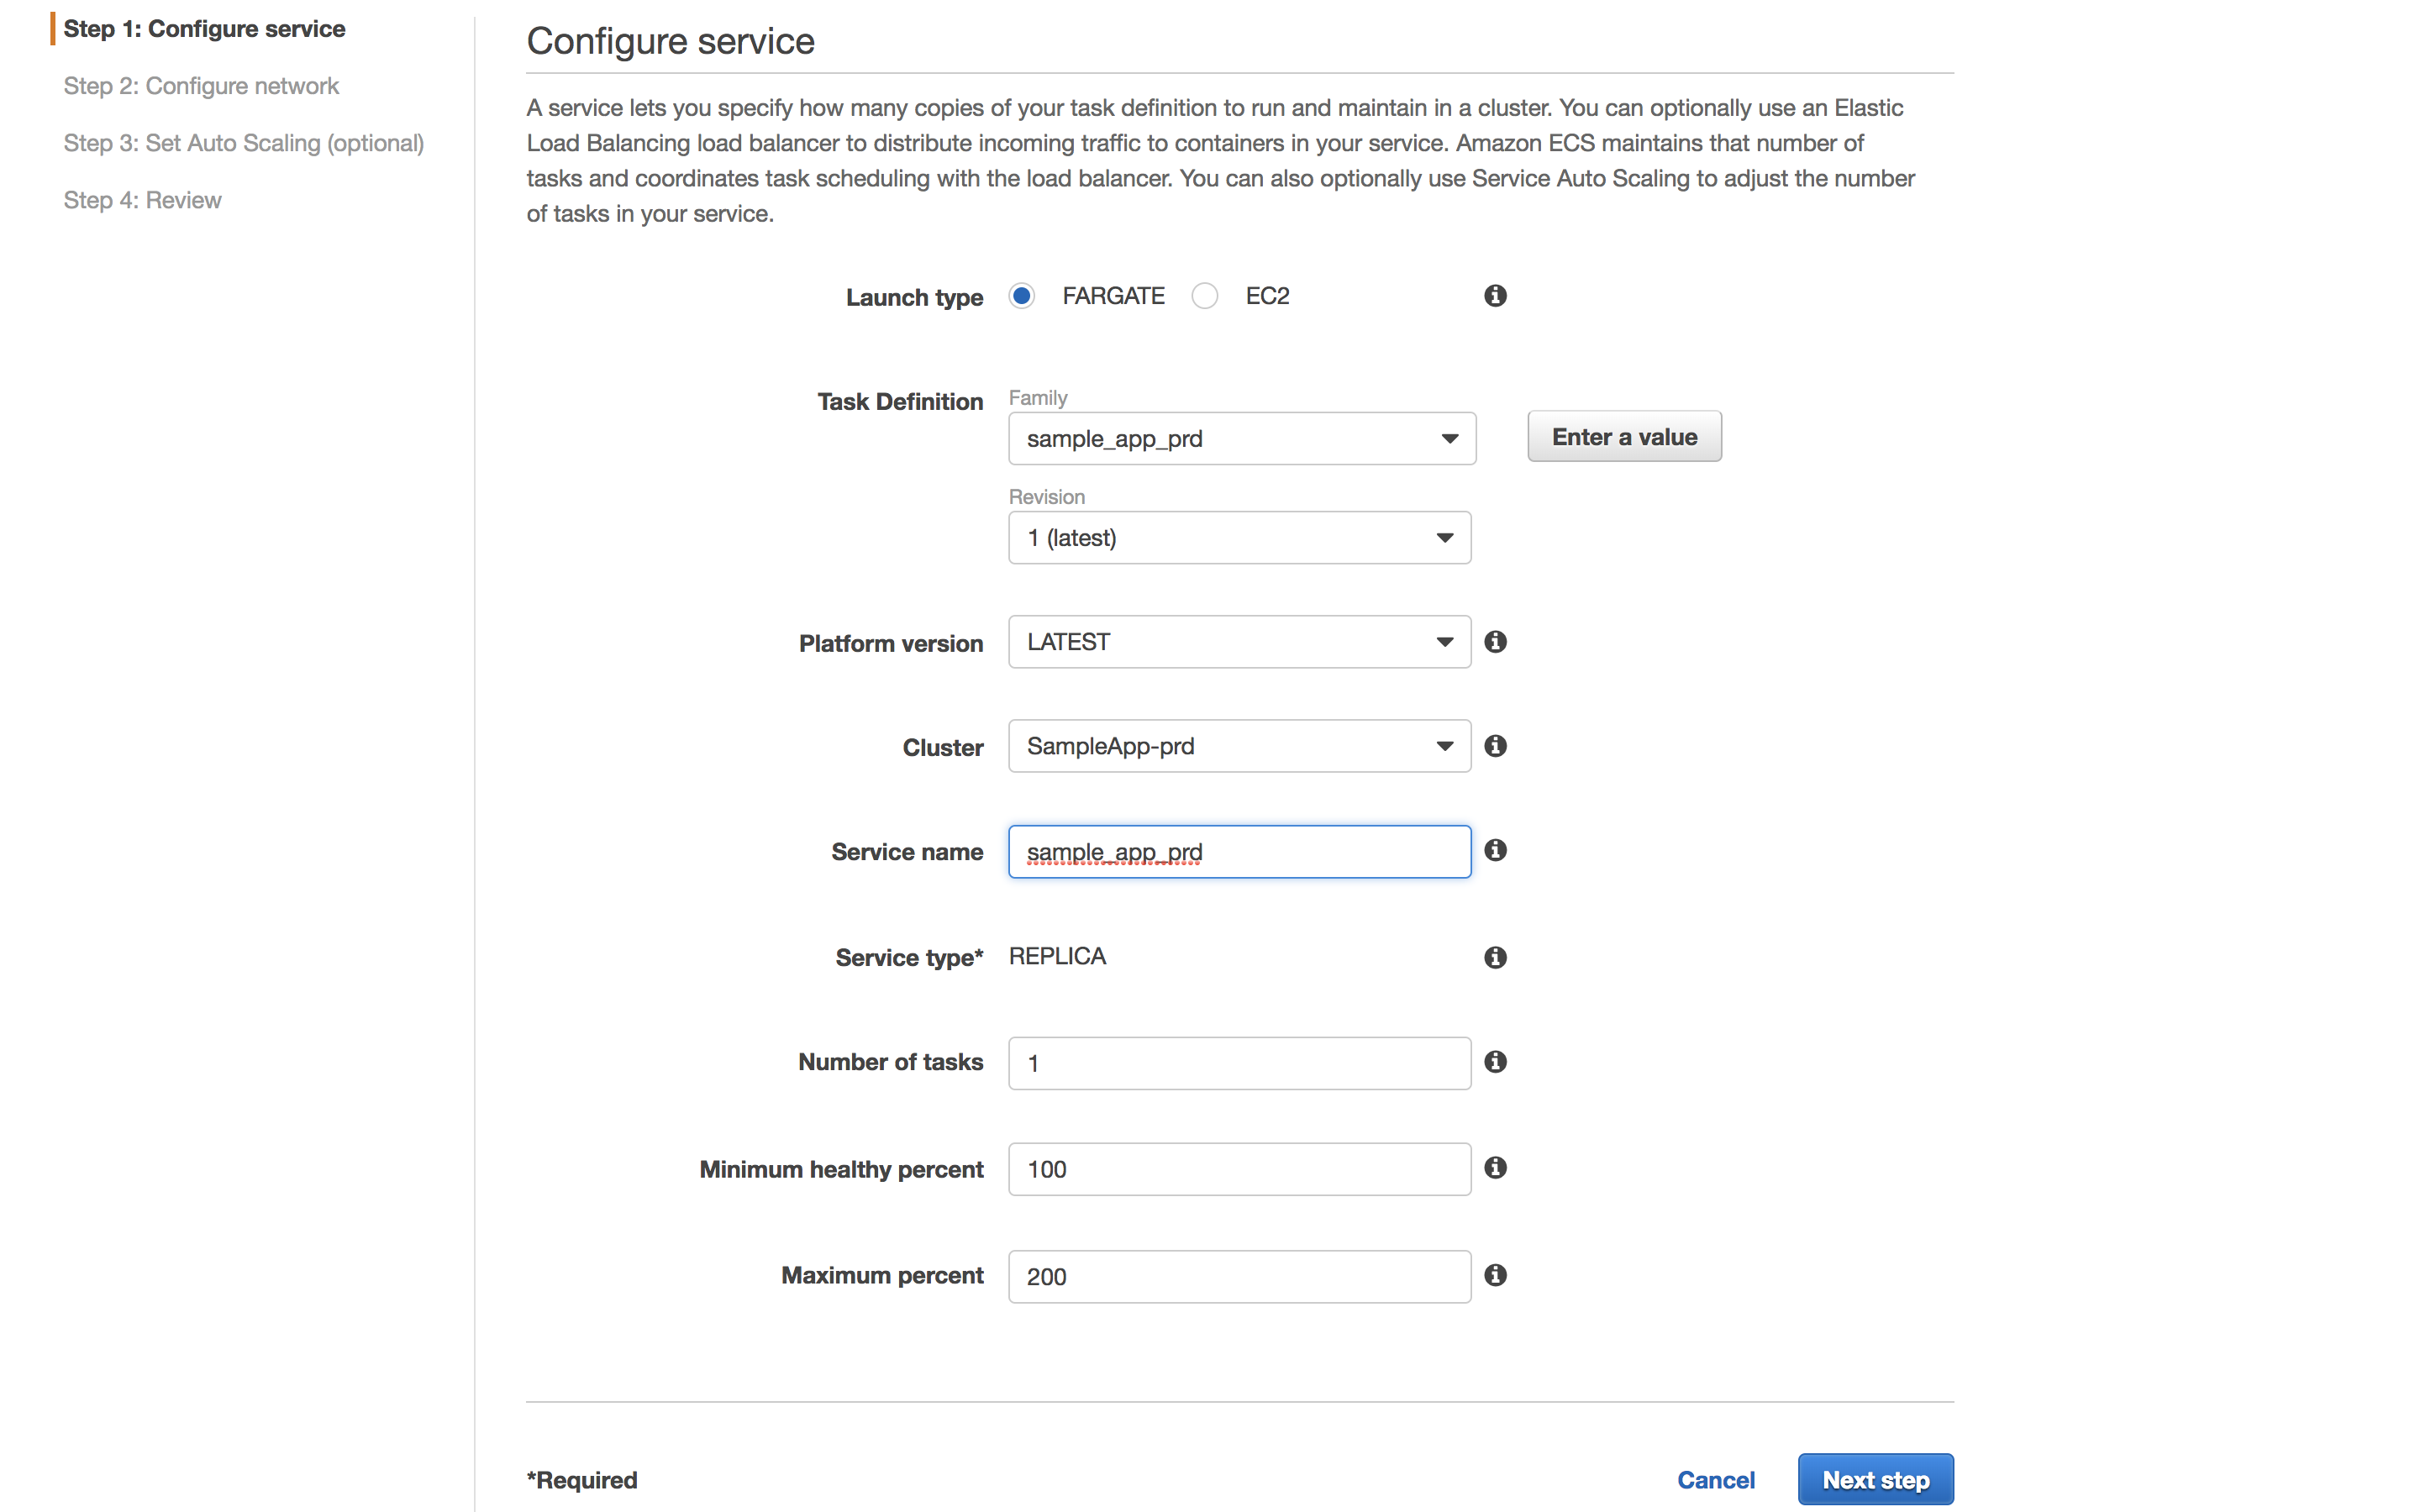Expand the Revision dropdown showing 1 (latest)
Viewport: 2420px width, 1512px height.
[x=1239, y=538]
